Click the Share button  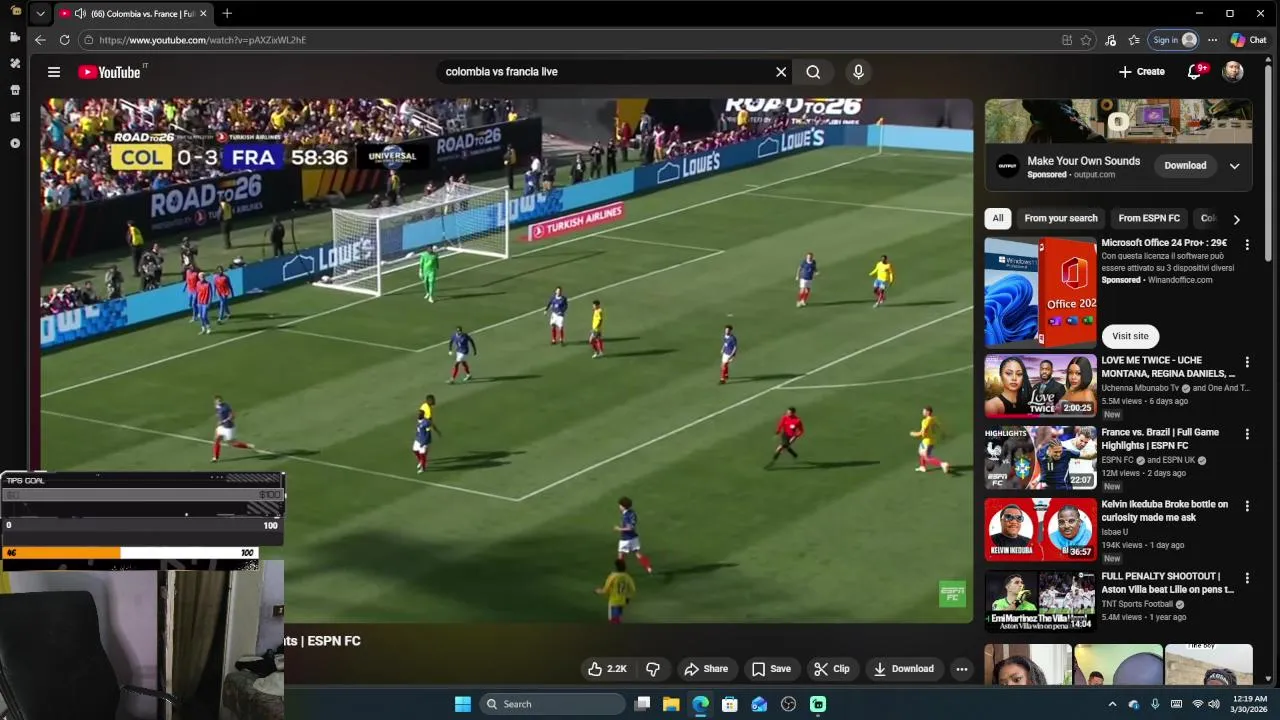click(x=705, y=669)
